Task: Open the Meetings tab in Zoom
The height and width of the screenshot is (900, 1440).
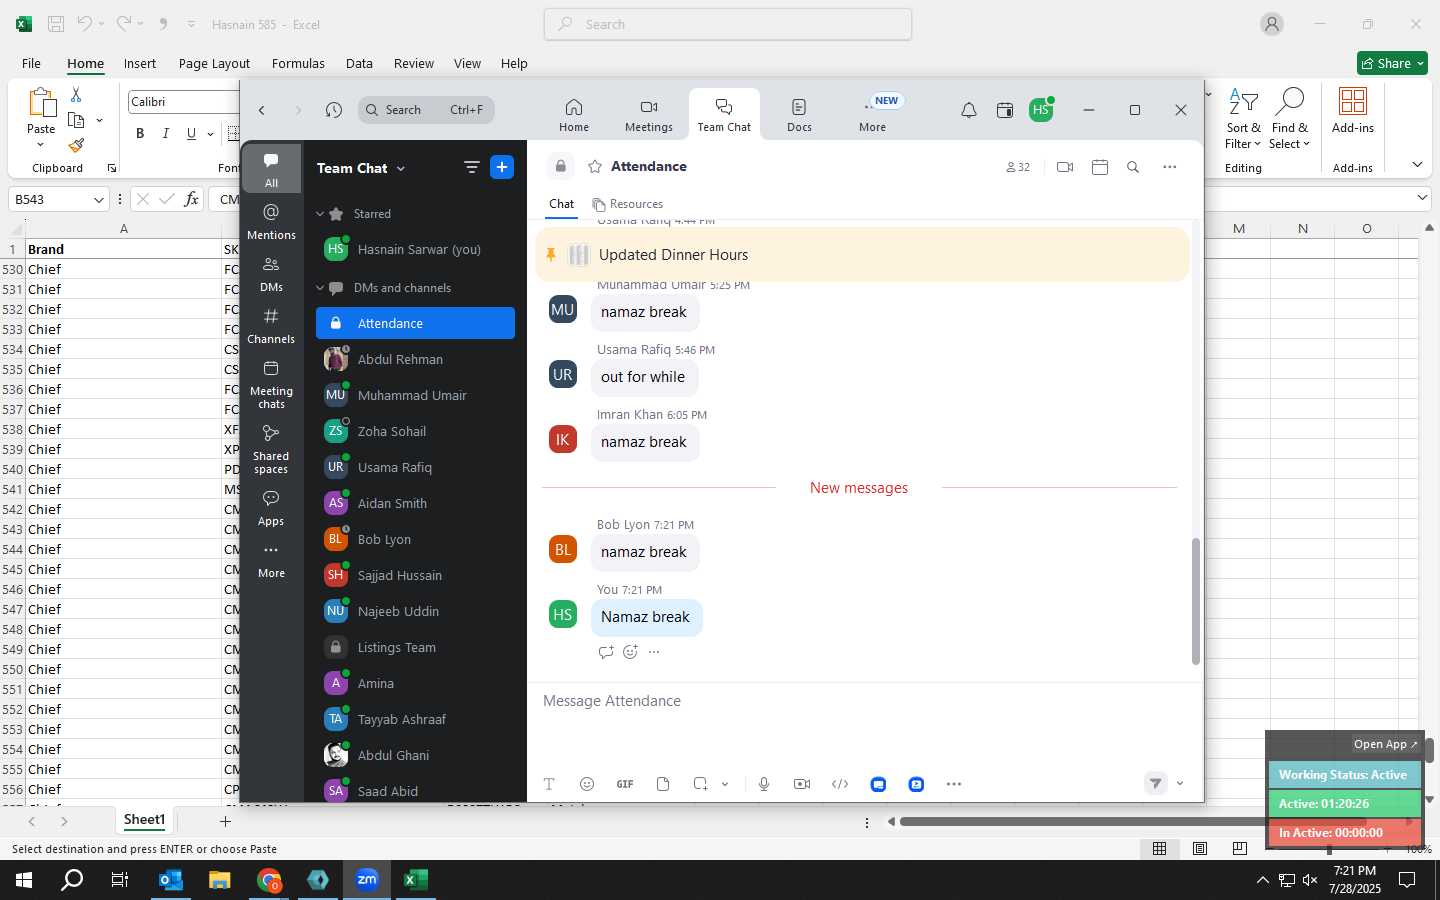Action: pyautogui.click(x=649, y=115)
